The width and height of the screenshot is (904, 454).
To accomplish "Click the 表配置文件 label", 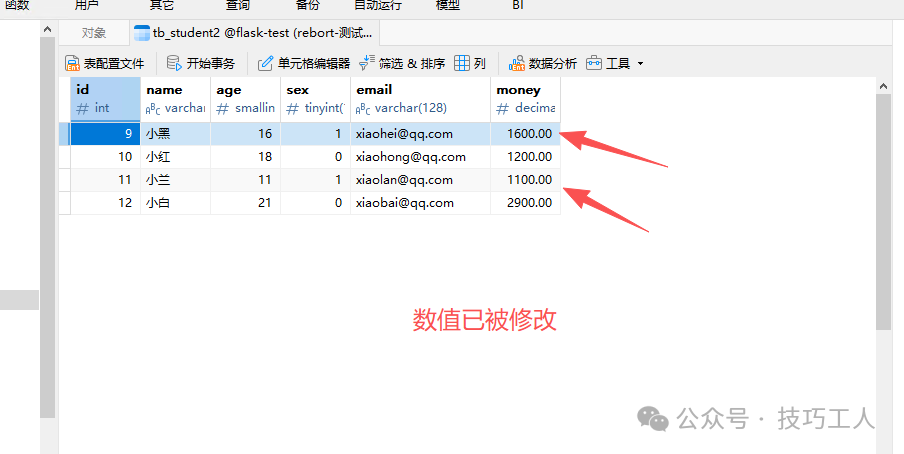I will (114, 63).
